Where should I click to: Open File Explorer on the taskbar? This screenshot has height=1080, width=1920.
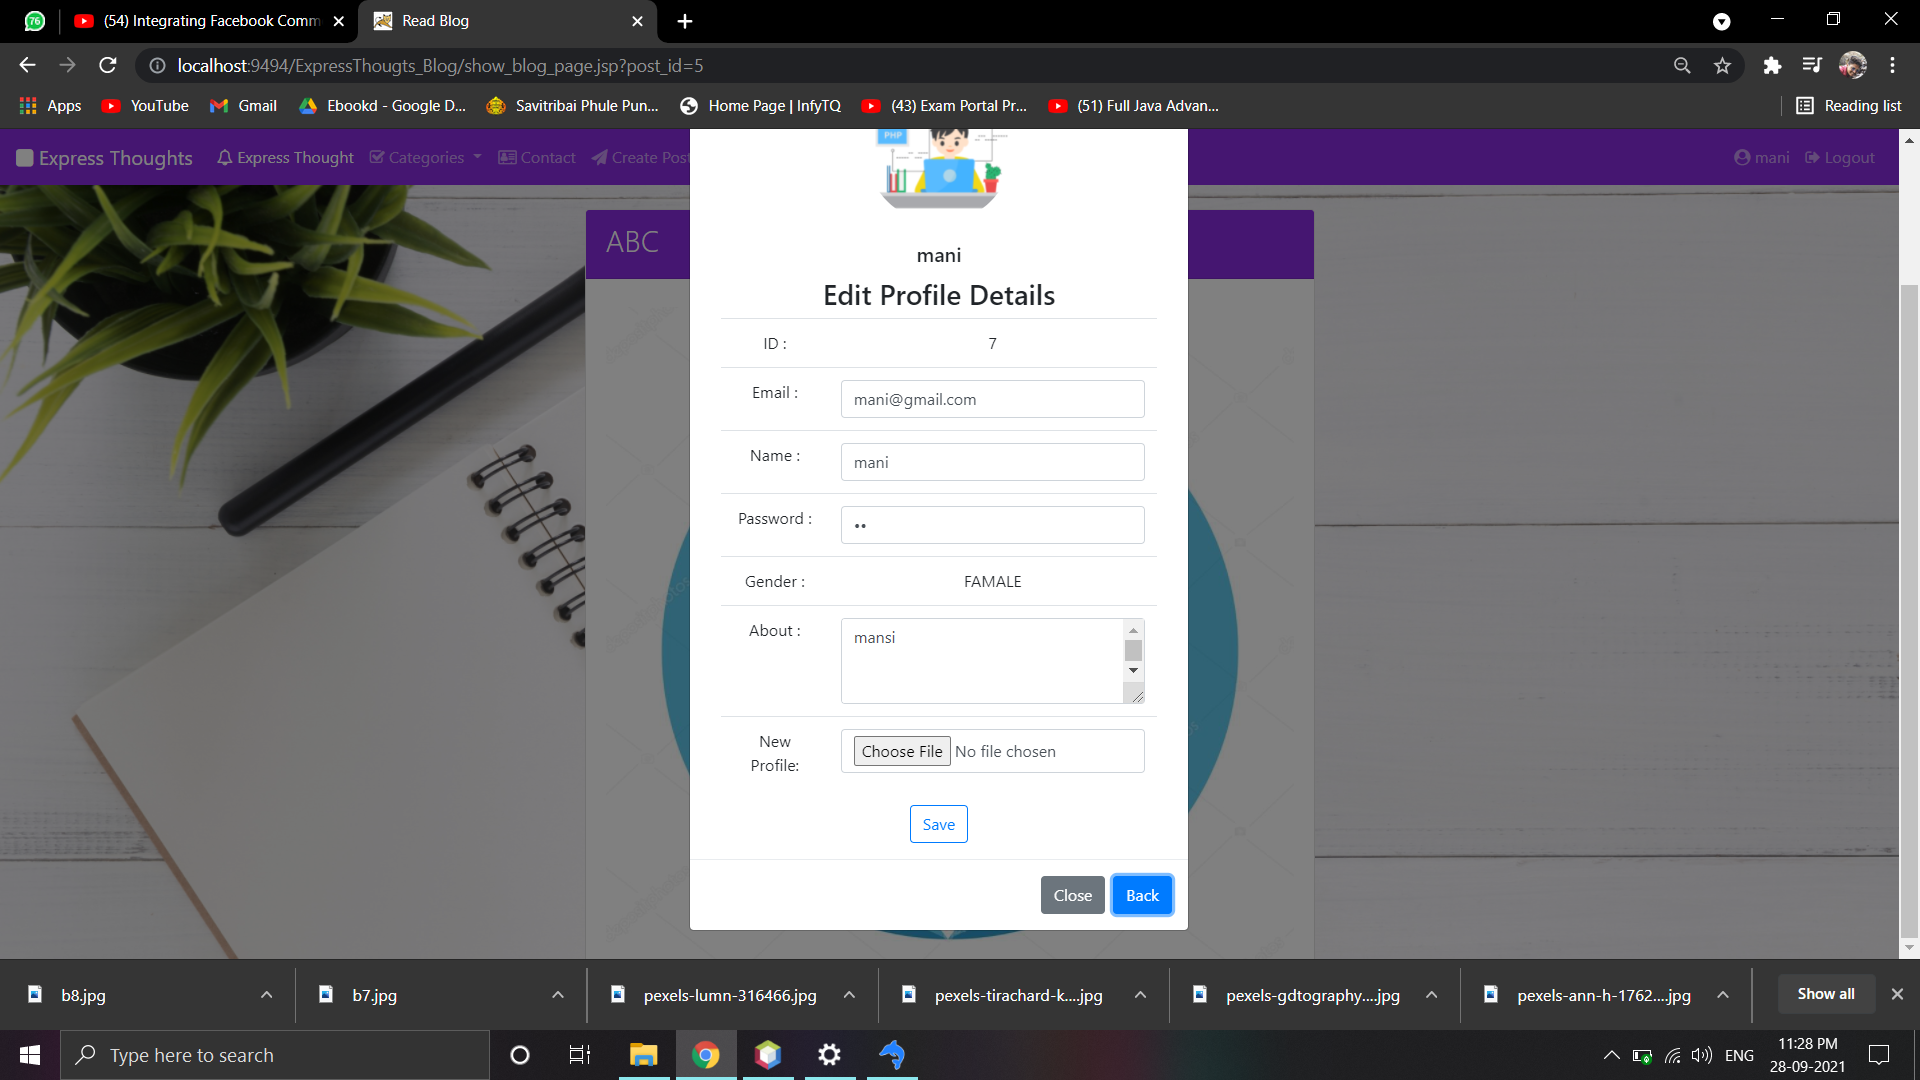[x=643, y=1055]
